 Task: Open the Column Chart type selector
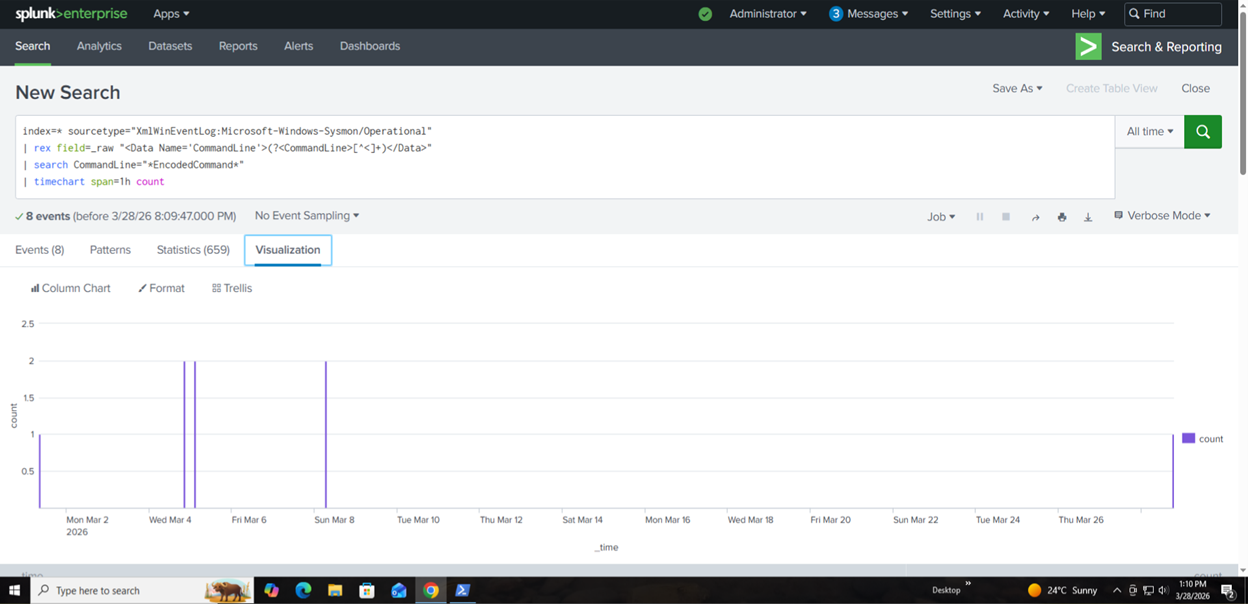(70, 288)
